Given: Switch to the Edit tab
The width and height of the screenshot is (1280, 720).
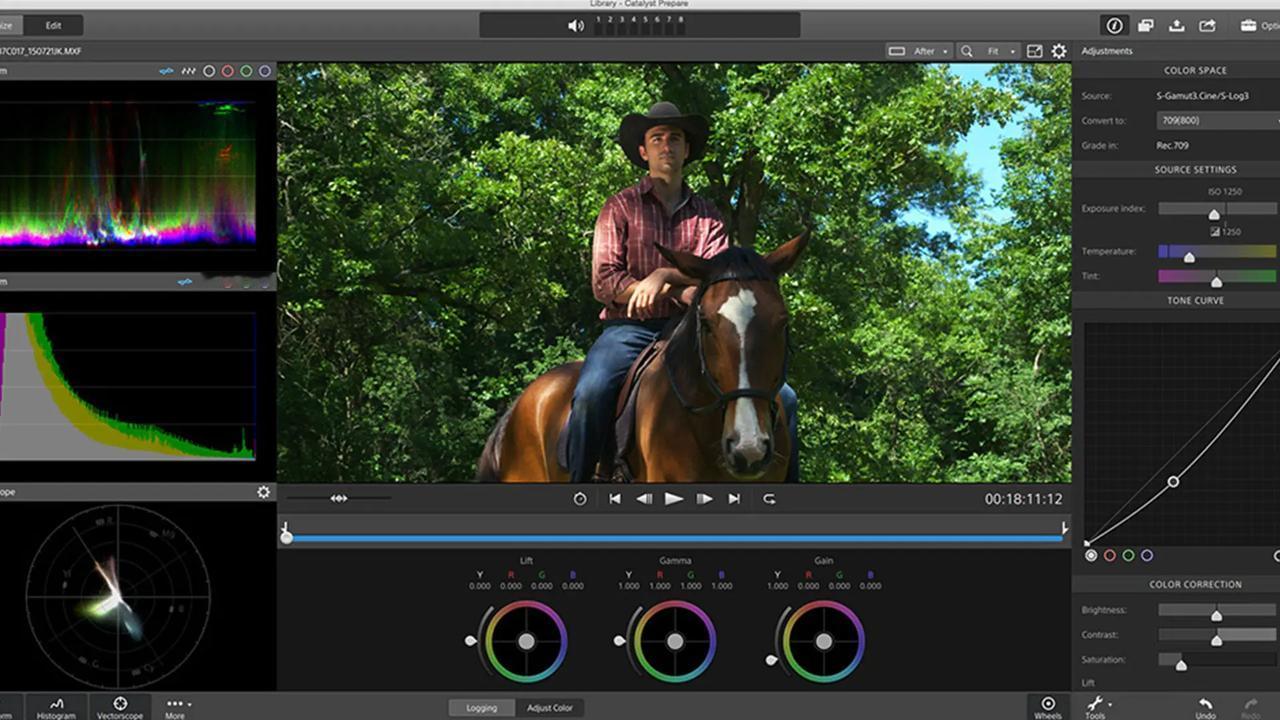Looking at the screenshot, I should pyautogui.click(x=53, y=26).
